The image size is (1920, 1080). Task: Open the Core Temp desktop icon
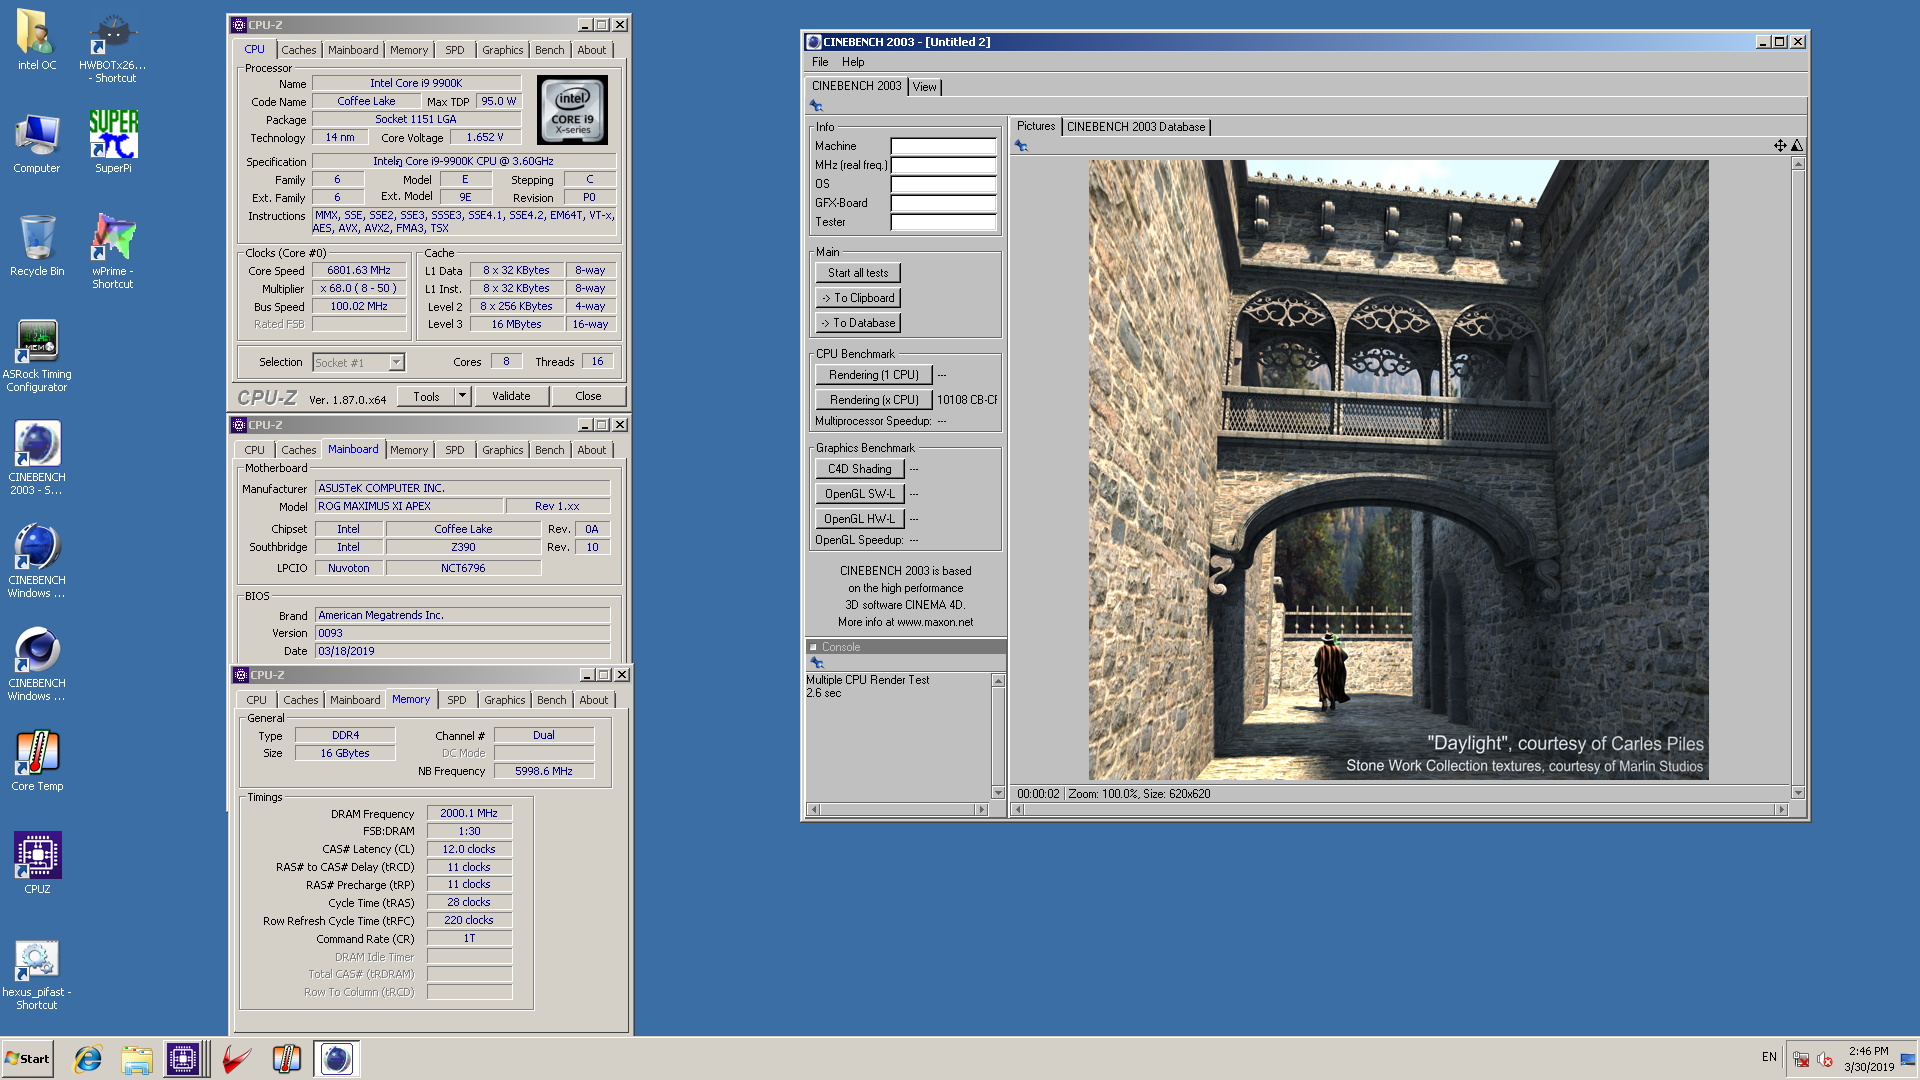pyautogui.click(x=37, y=760)
